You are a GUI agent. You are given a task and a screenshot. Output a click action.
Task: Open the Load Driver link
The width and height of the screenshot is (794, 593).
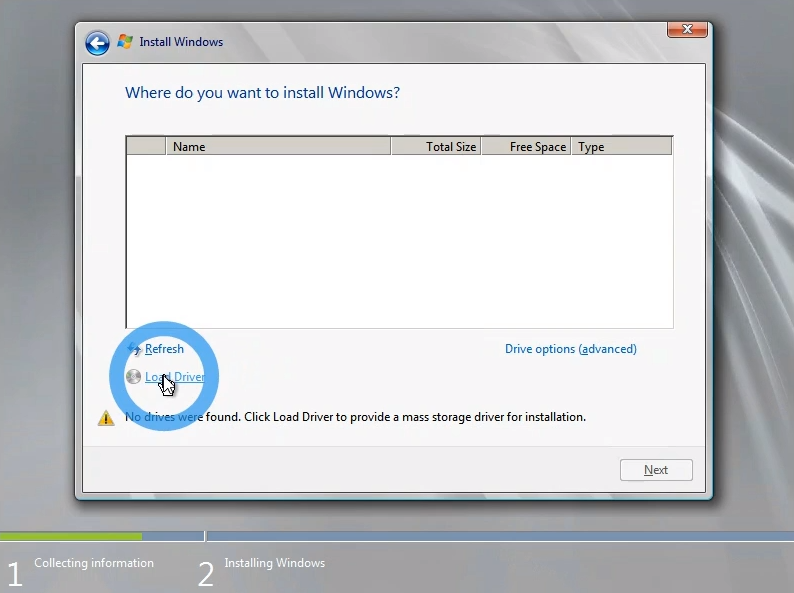click(175, 377)
